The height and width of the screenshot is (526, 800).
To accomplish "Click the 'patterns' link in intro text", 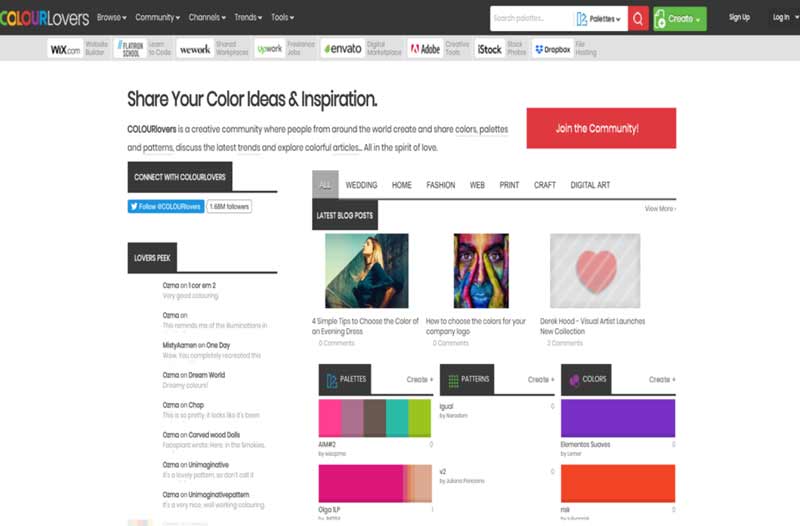I will pyautogui.click(x=158, y=148).
